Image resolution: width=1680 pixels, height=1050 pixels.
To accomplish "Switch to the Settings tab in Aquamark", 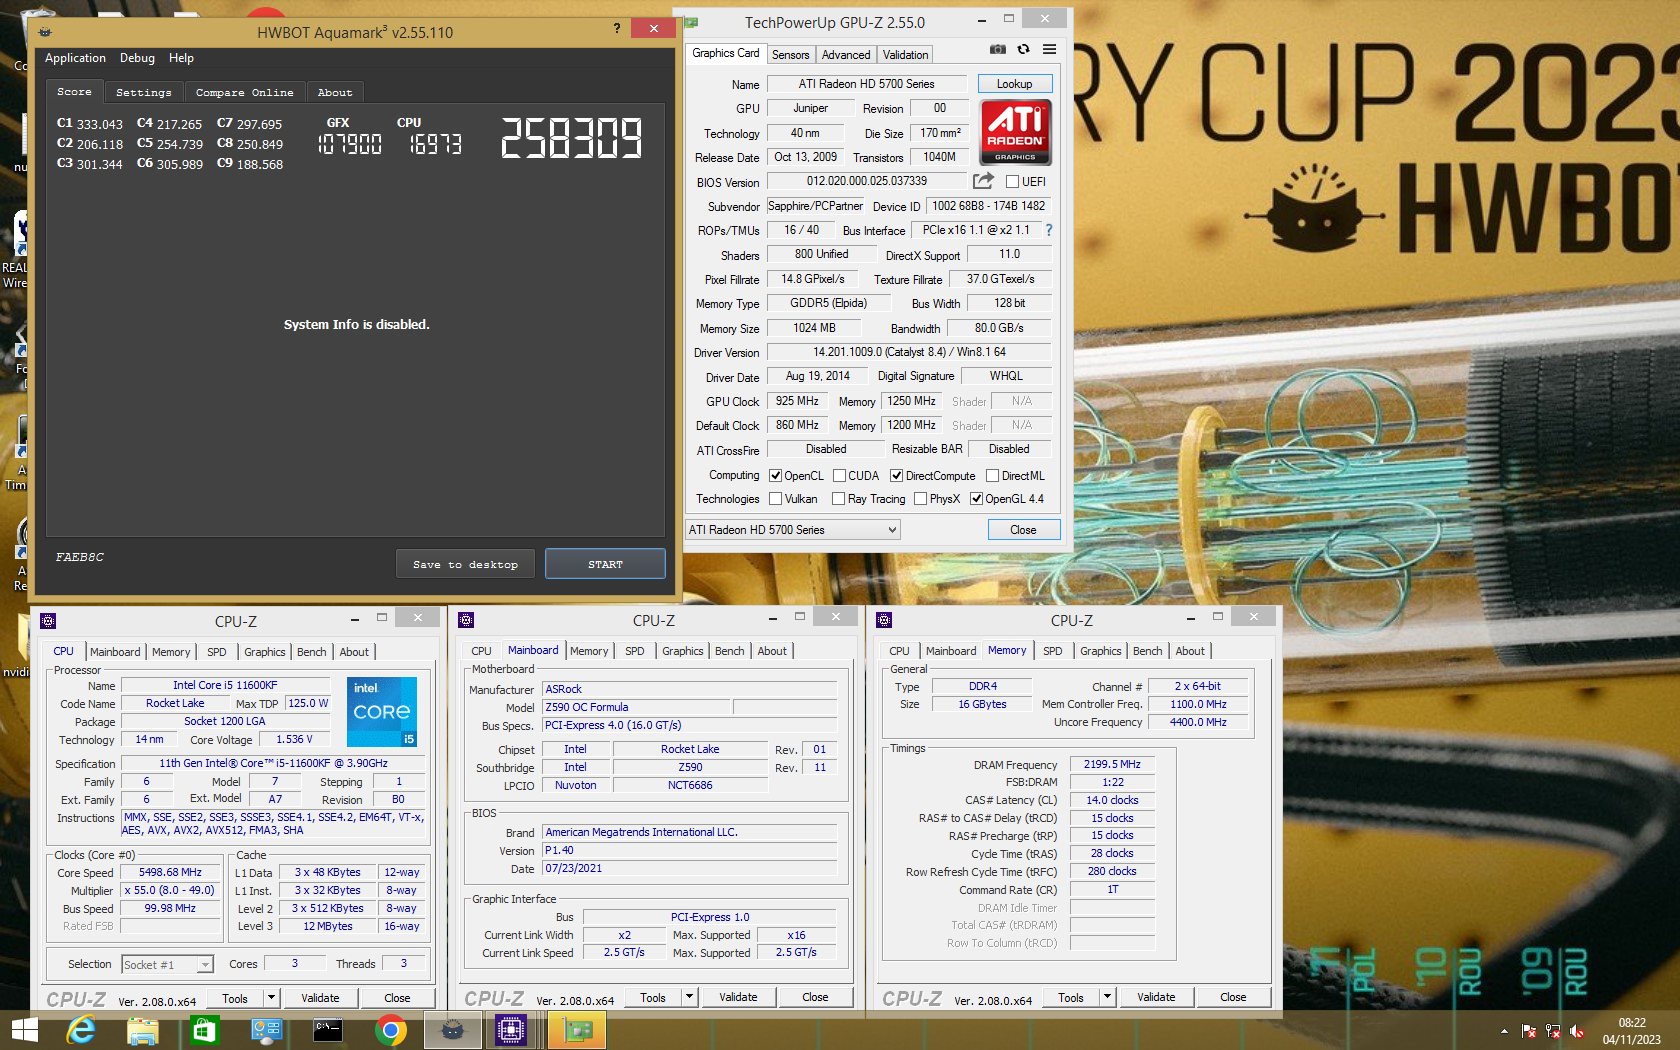I will (x=143, y=93).
